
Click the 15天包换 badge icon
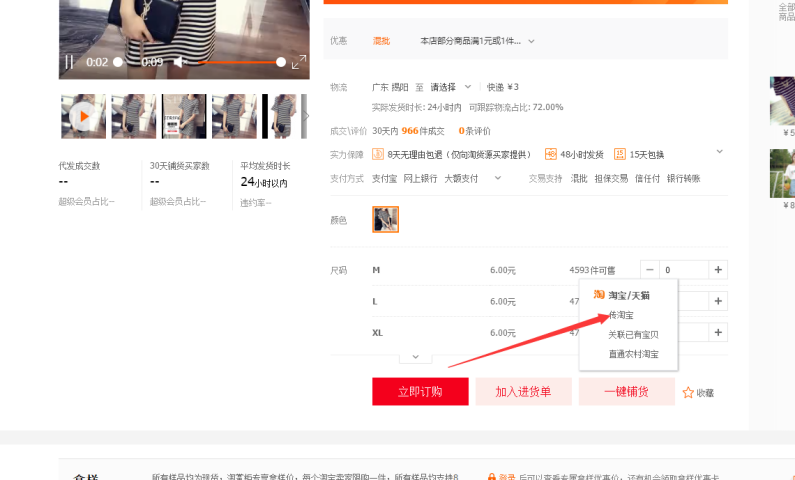[620, 154]
